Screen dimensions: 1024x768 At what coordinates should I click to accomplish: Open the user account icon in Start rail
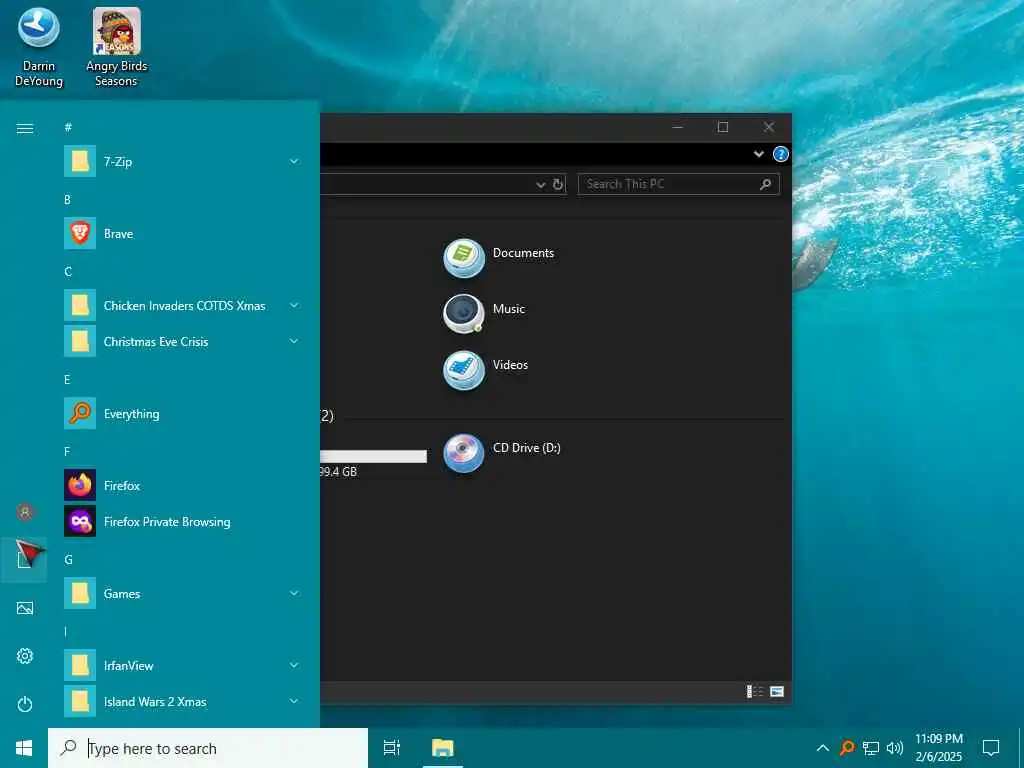(25, 512)
